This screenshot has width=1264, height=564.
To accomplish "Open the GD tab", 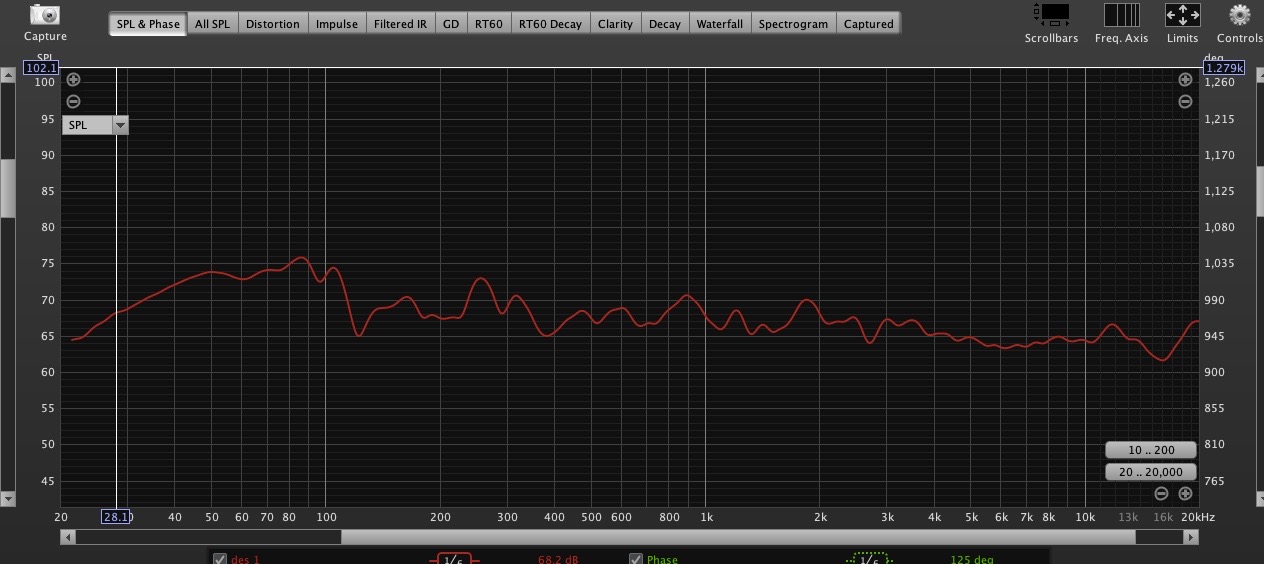I will click(x=451, y=23).
